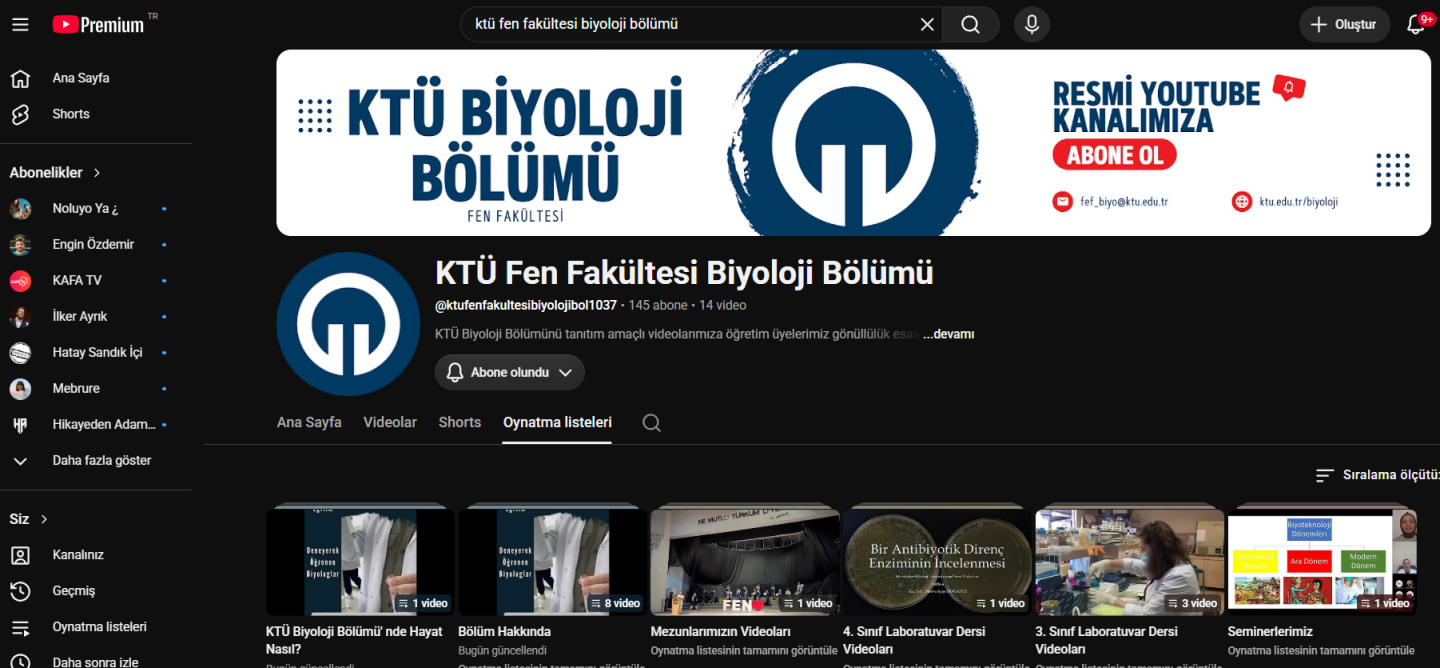Click Bölüm Hakkında playlist title

pos(504,632)
